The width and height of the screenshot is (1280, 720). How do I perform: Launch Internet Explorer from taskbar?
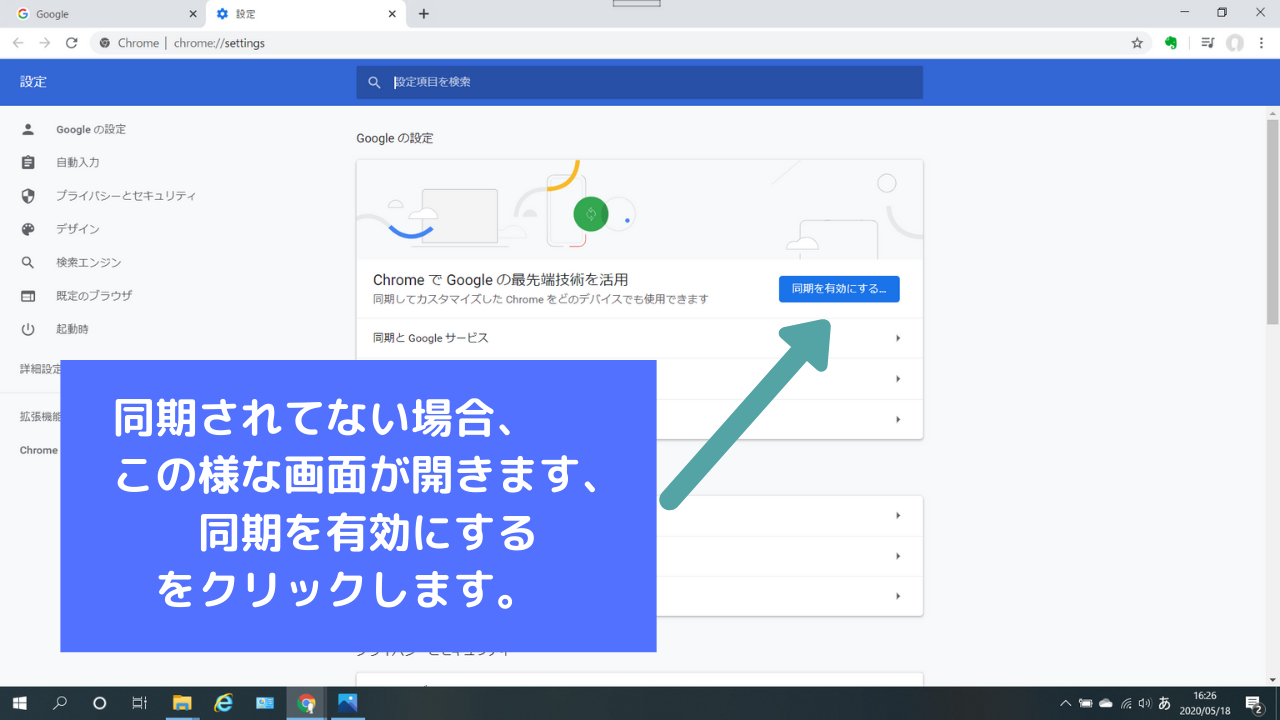224,703
